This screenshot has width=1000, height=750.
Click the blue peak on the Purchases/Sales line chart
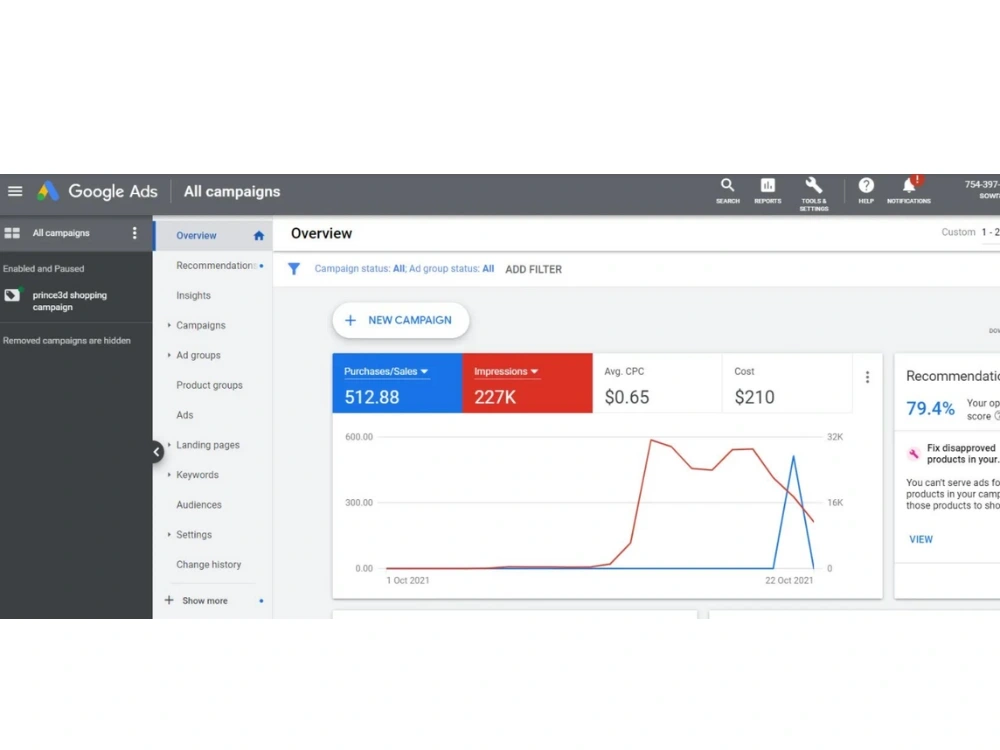tap(793, 456)
